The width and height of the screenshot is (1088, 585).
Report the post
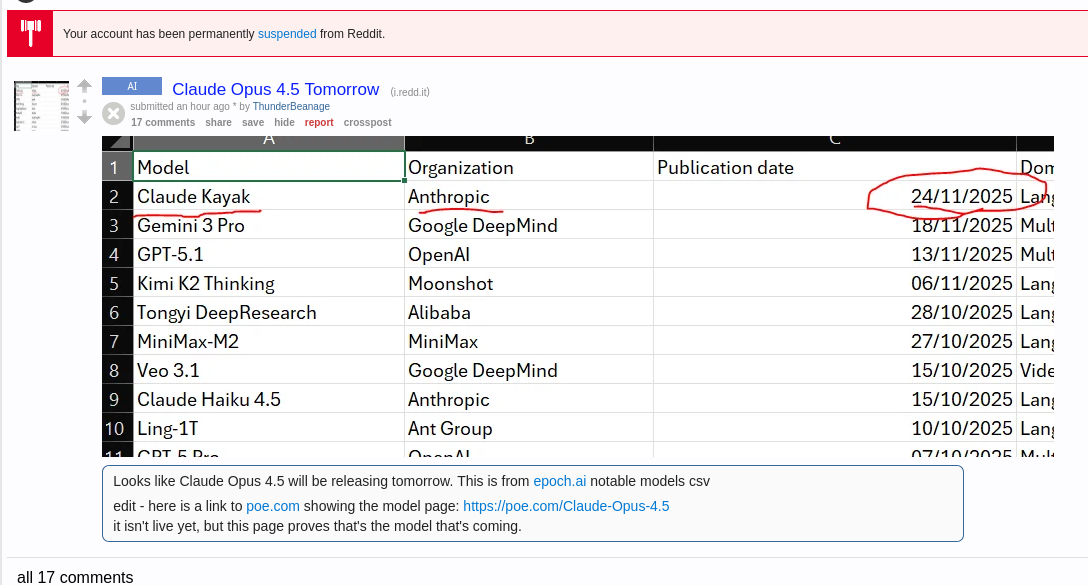319,122
